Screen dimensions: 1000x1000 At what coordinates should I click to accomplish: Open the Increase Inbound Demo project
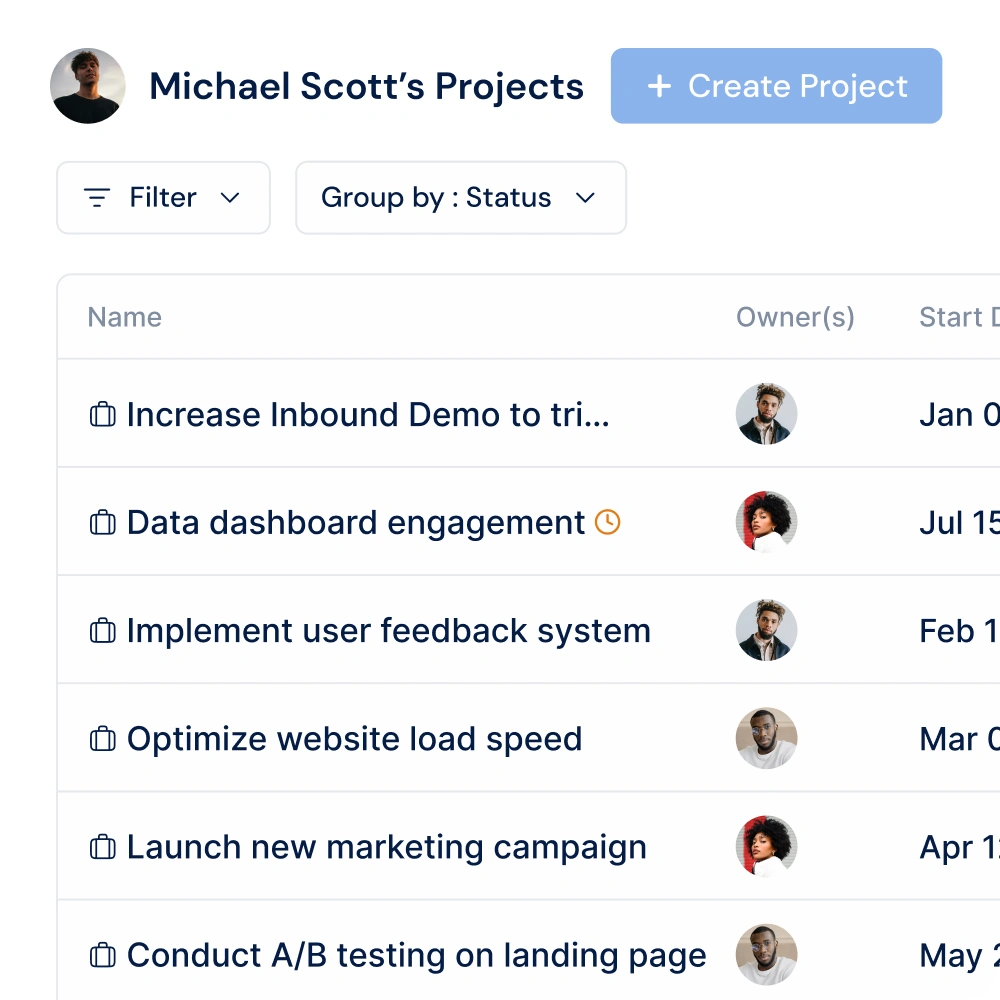coord(367,414)
